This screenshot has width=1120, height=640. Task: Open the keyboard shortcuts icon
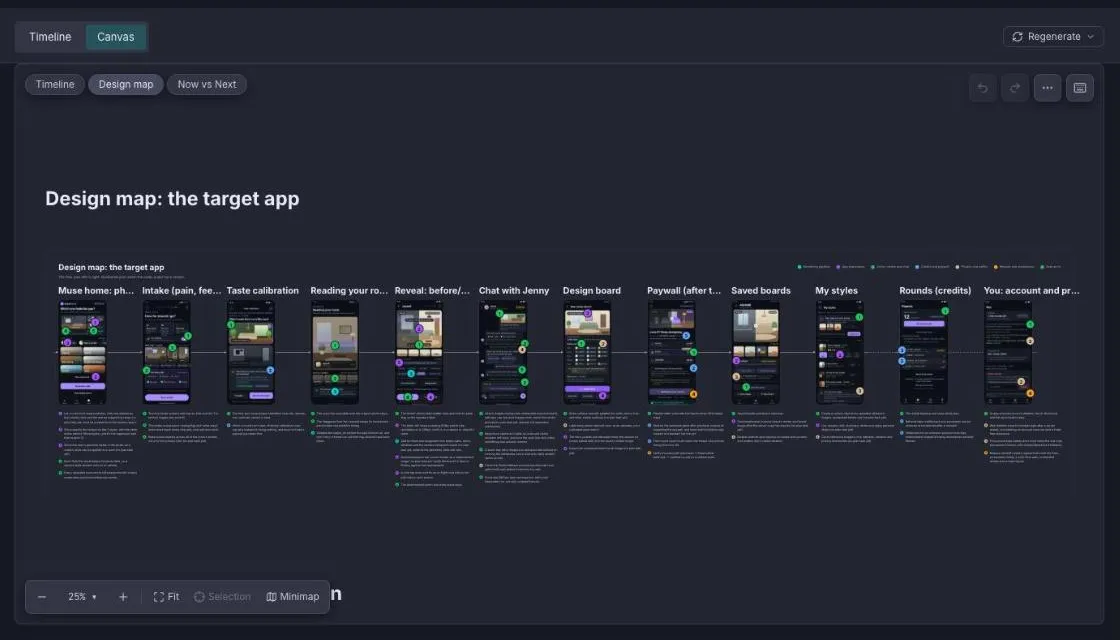click(x=1080, y=88)
